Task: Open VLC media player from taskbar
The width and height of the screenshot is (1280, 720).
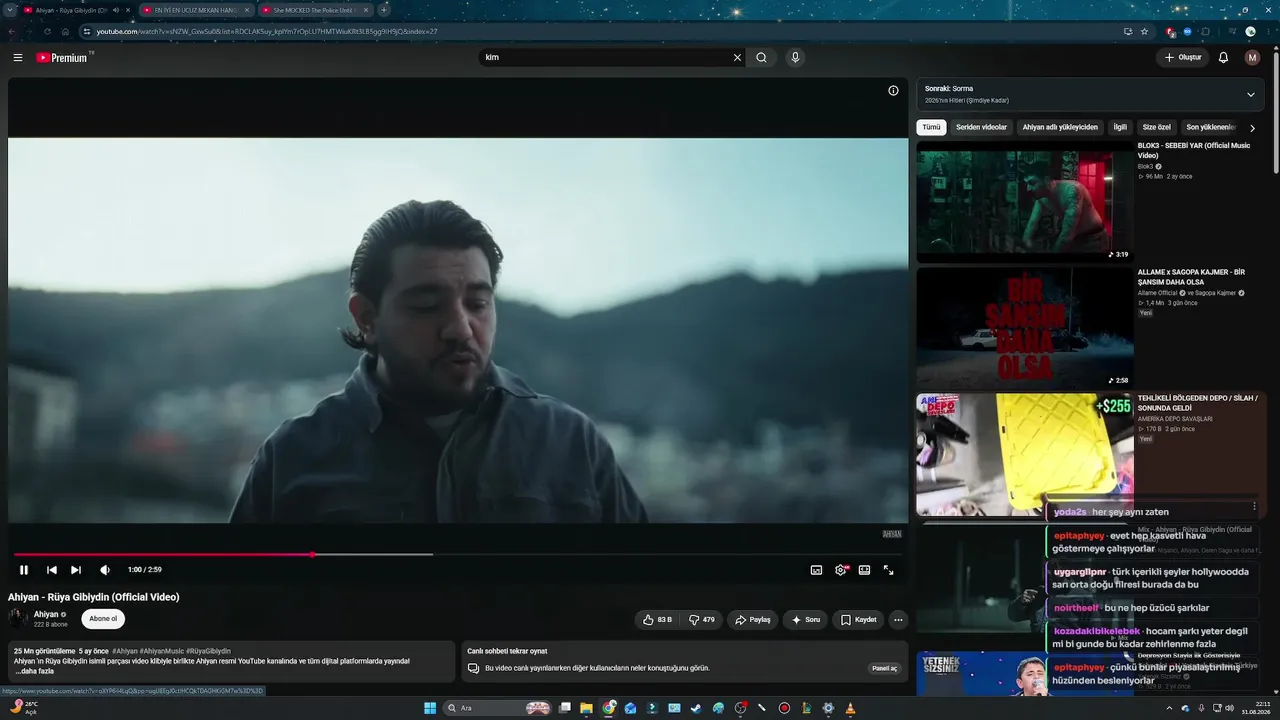Action: pos(850,708)
